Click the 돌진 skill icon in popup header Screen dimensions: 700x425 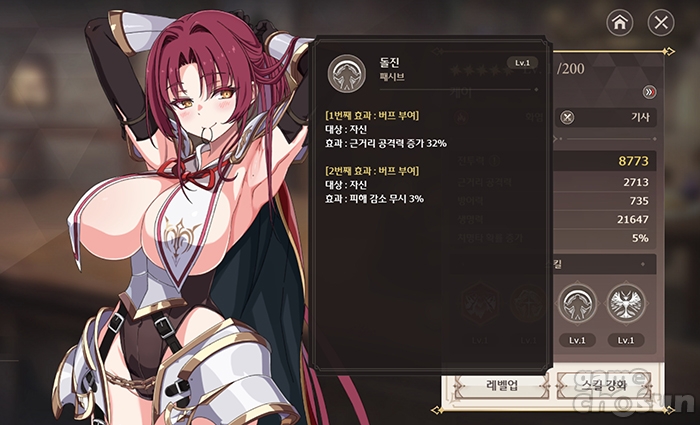pyautogui.click(x=346, y=73)
